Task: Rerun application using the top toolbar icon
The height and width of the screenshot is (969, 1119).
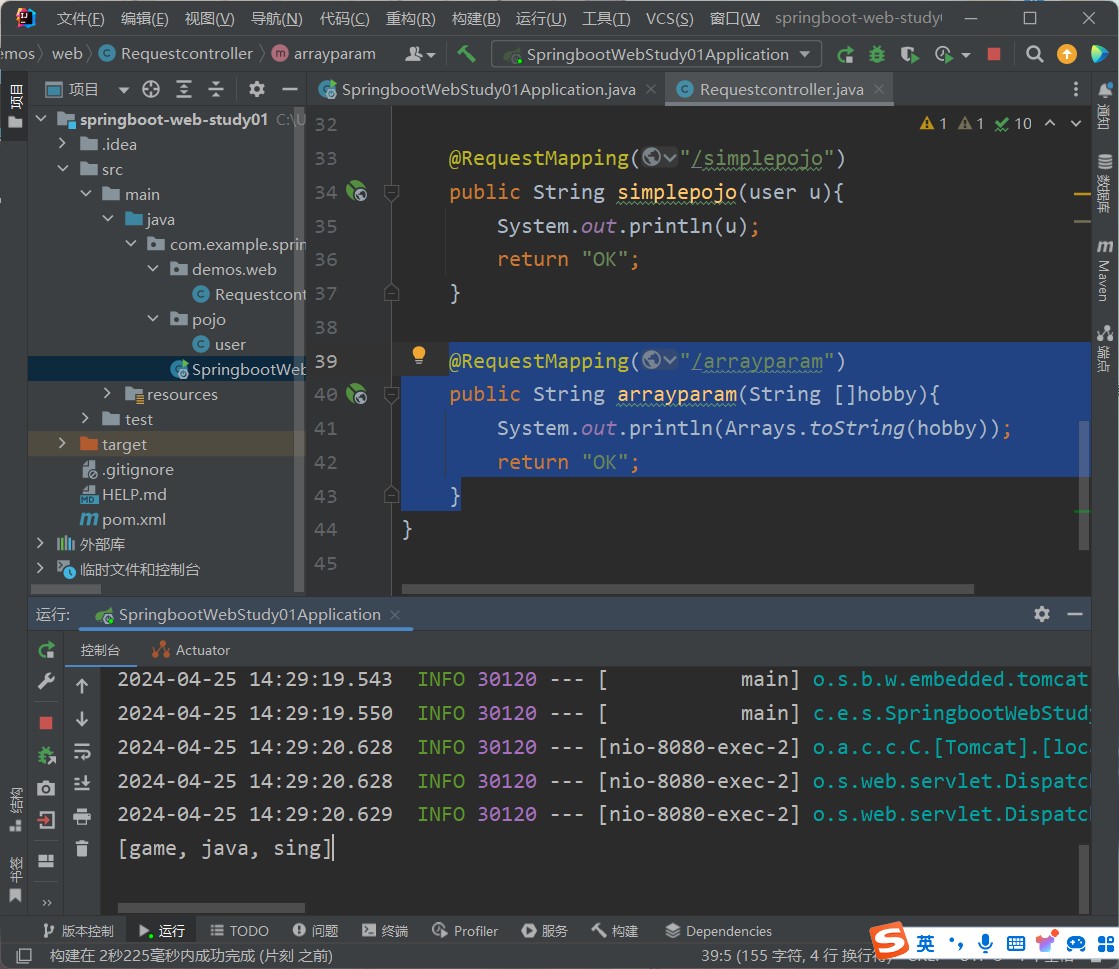Action: tap(846, 55)
